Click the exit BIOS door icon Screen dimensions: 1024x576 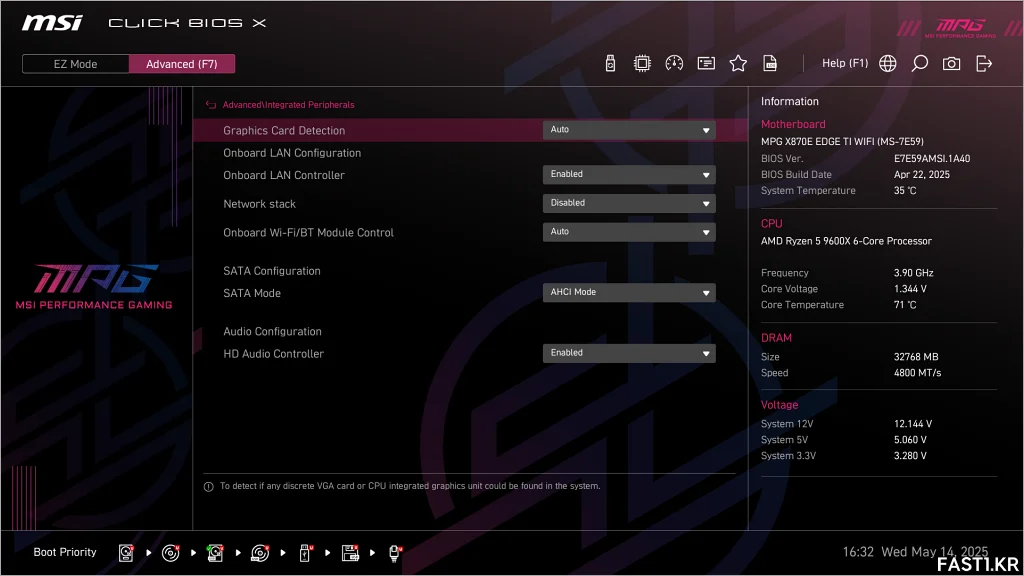(984, 63)
